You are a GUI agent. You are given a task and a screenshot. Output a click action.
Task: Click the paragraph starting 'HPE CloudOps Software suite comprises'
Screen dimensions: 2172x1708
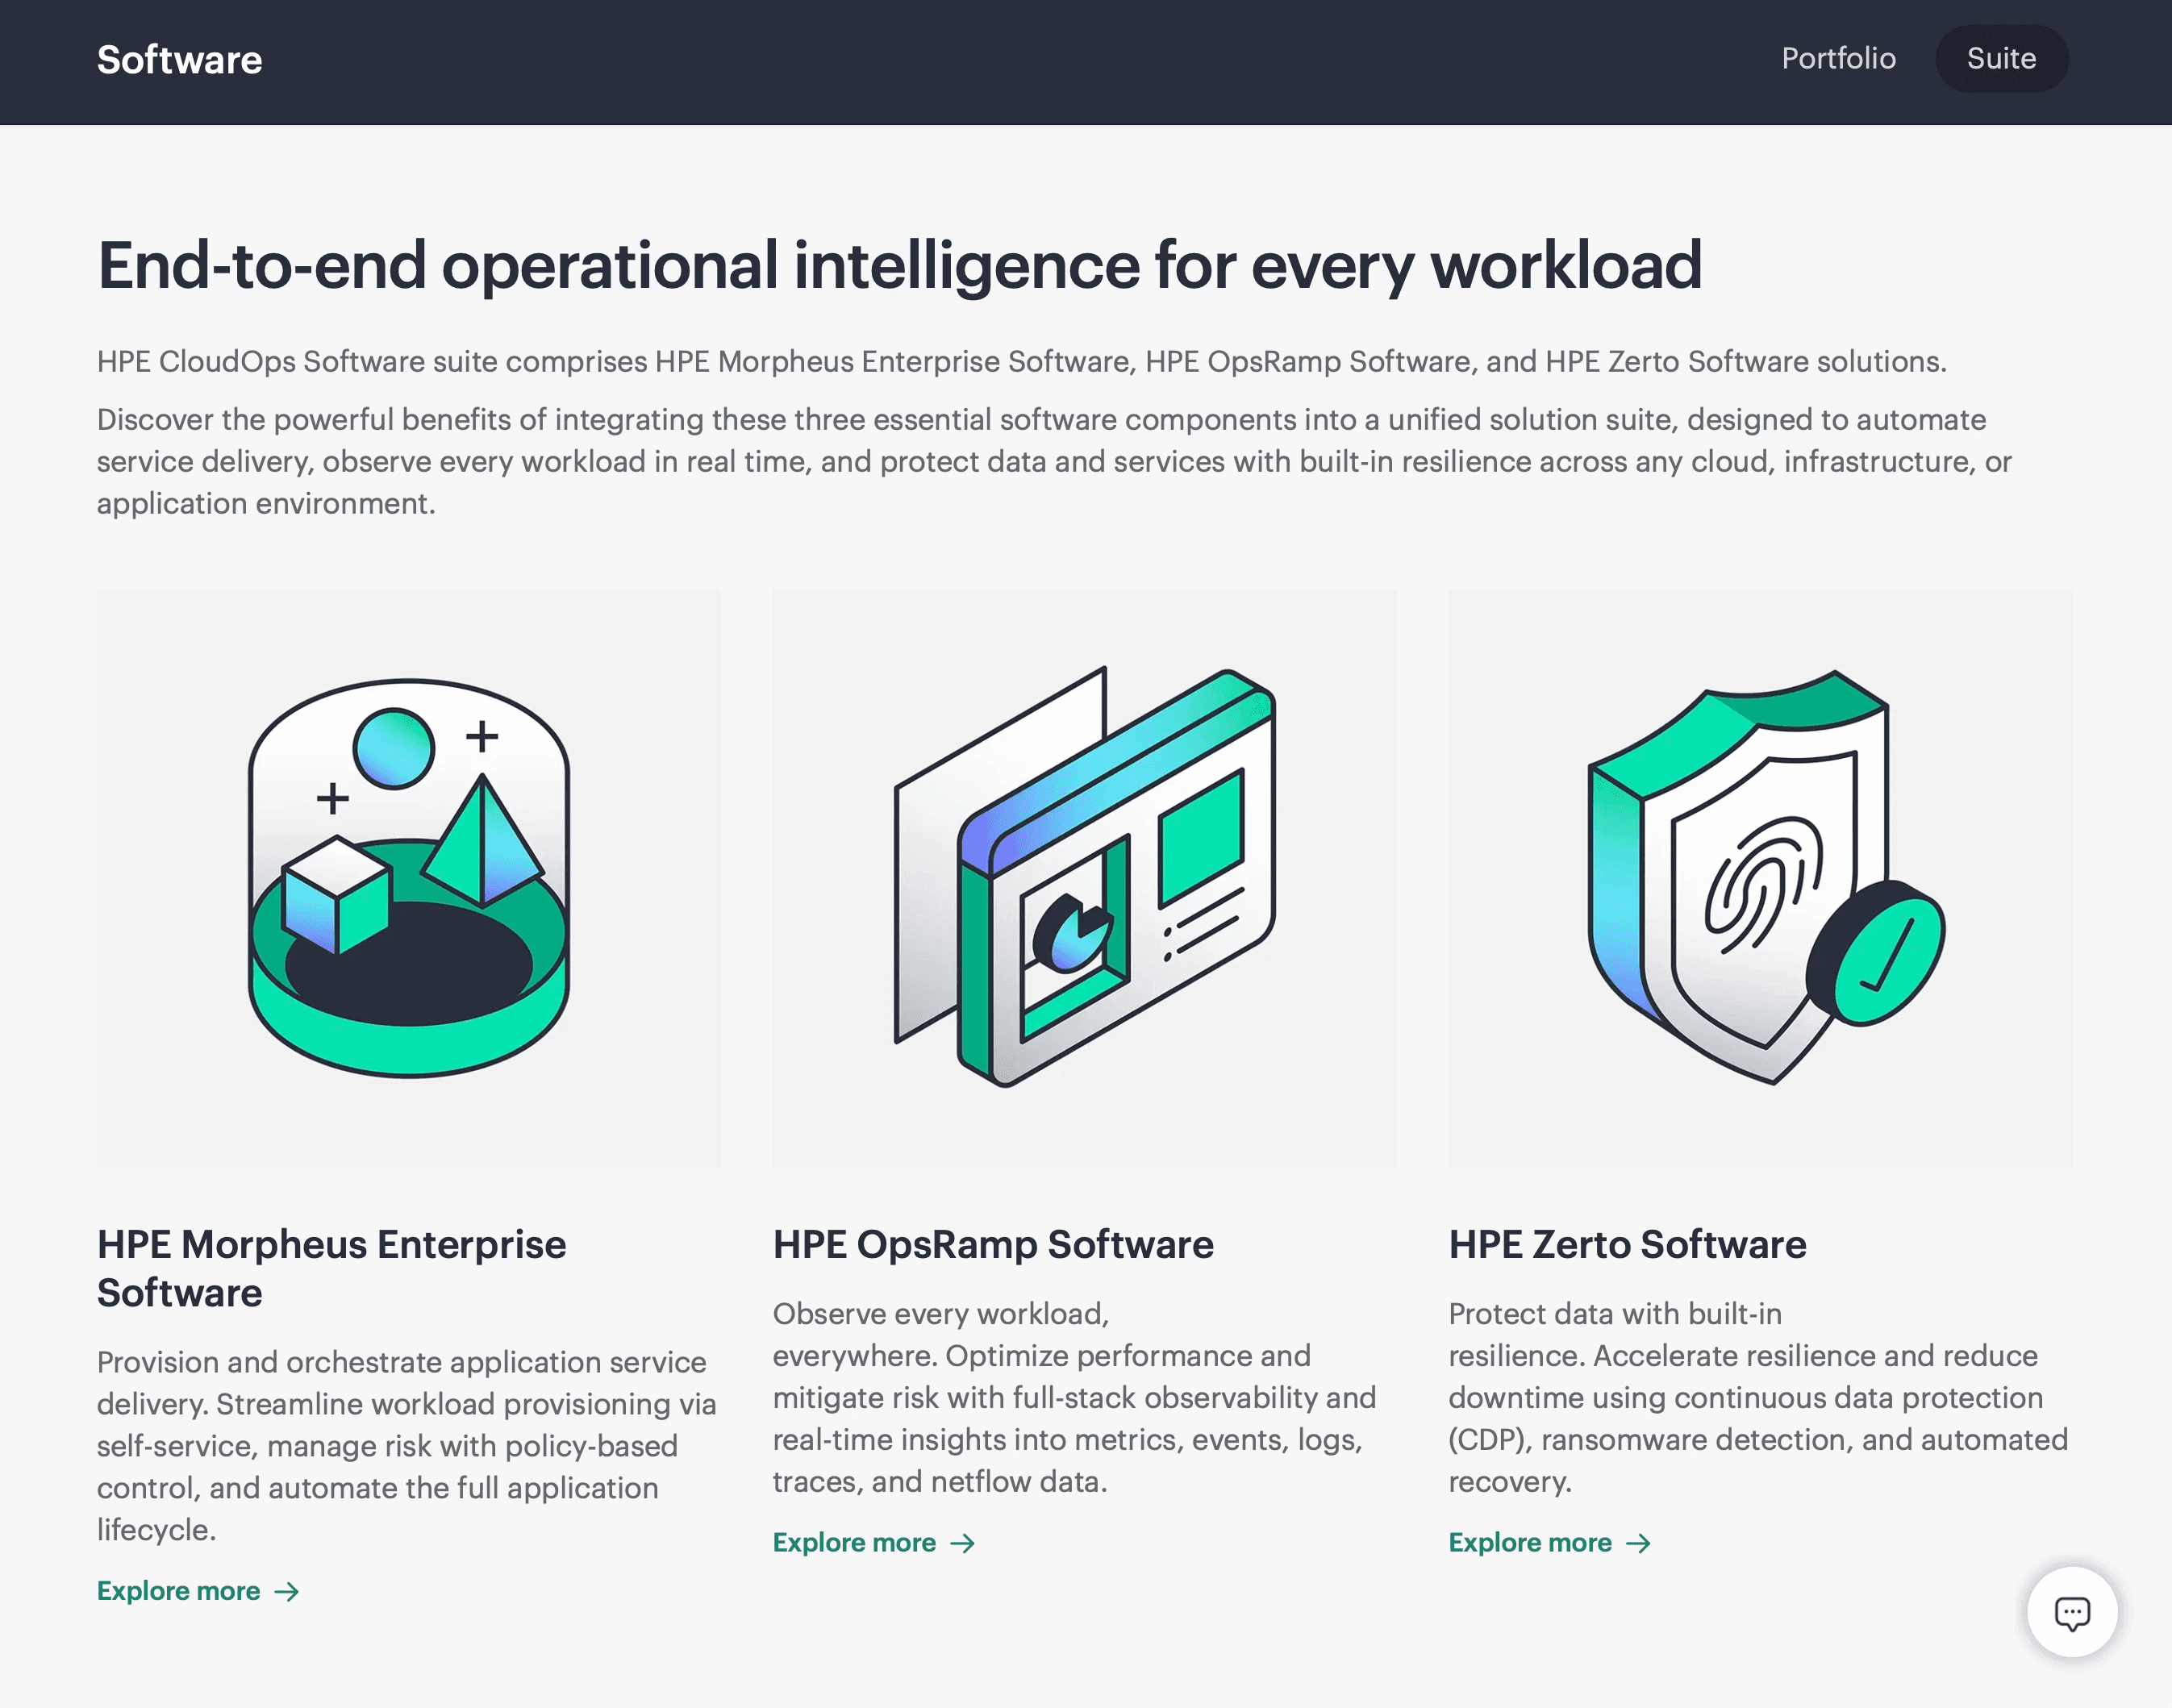[x=1022, y=362]
